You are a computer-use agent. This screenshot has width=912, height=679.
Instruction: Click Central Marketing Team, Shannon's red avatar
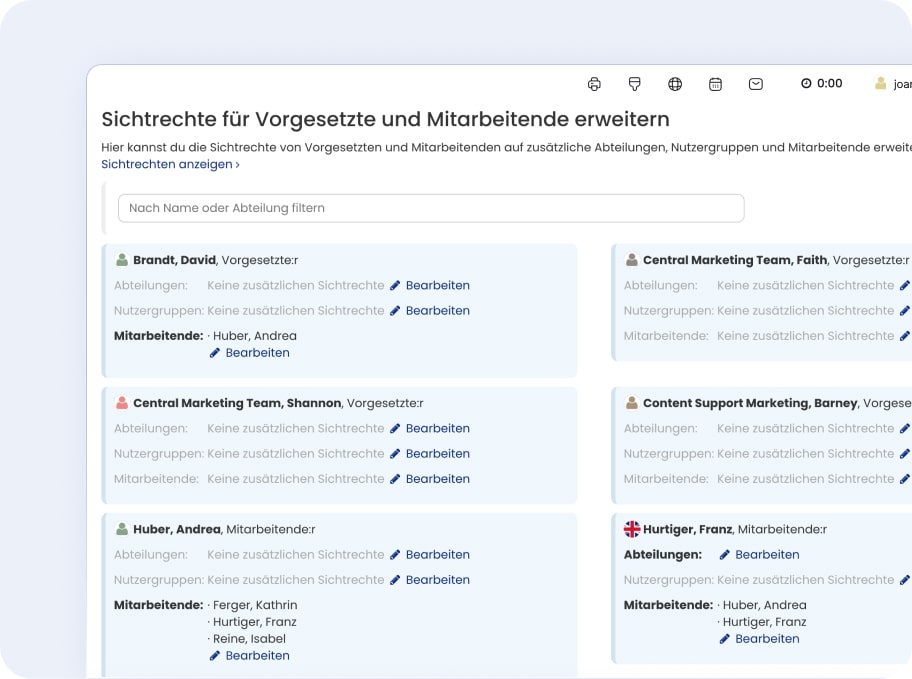point(122,403)
